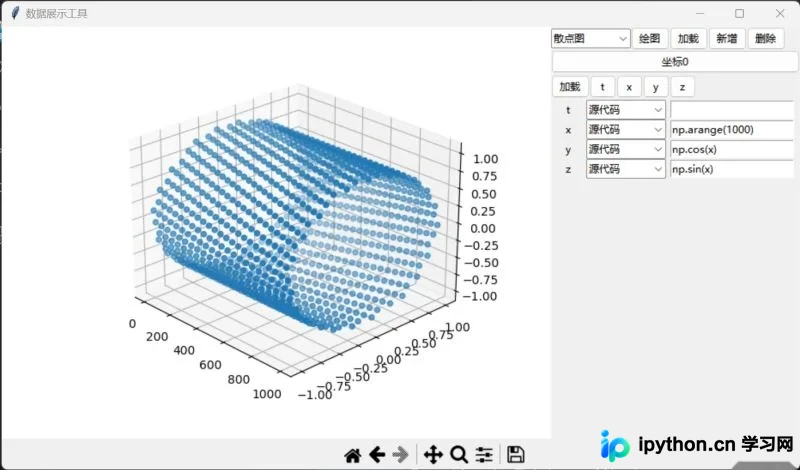Open the x row 源代码 dropdown
Screen dimensions: 800x470
tap(626, 130)
